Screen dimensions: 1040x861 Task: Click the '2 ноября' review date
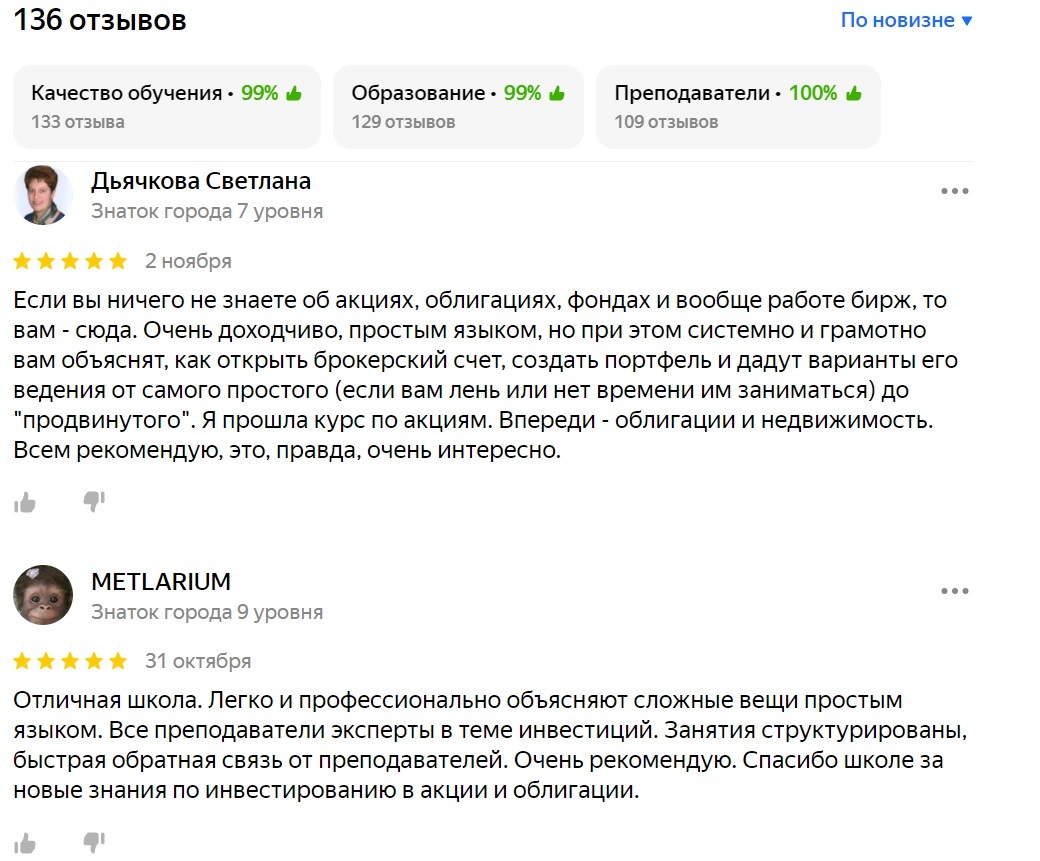coord(188,262)
